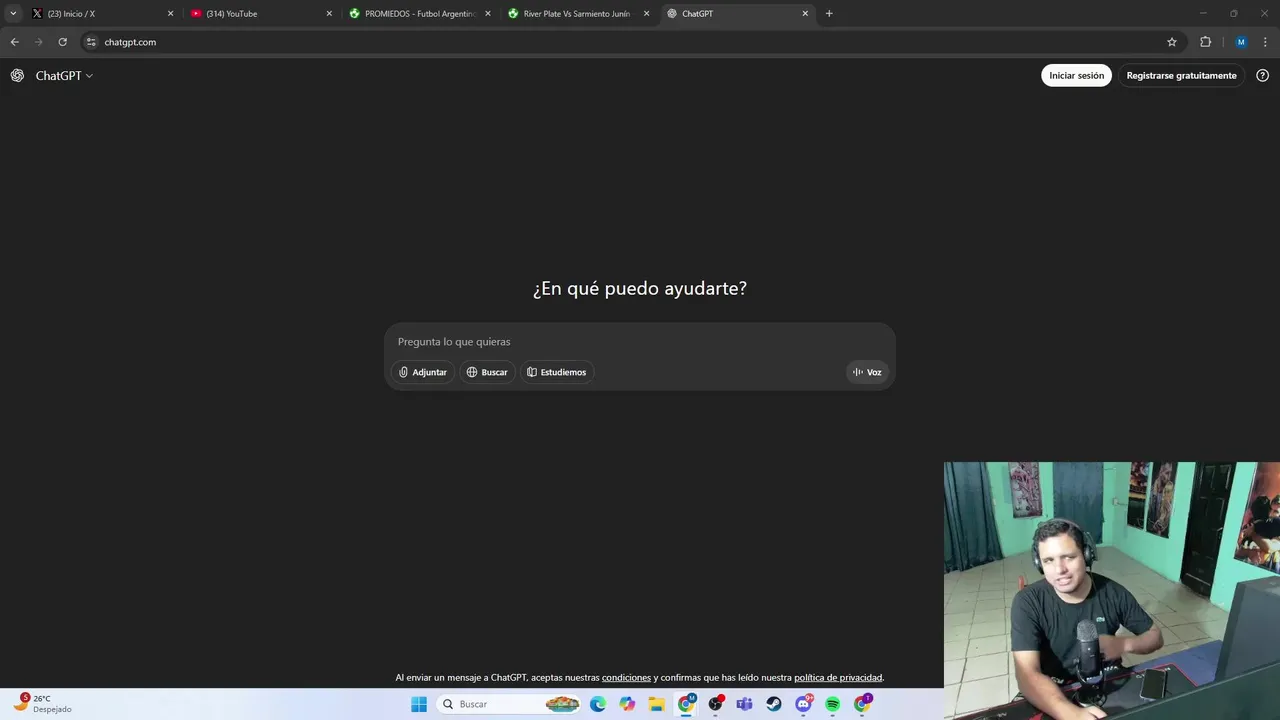Image resolution: width=1280 pixels, height=720 pixels.
Task: Close the River Plate Vs Sarmiento tab
Action: coord(646,14)
